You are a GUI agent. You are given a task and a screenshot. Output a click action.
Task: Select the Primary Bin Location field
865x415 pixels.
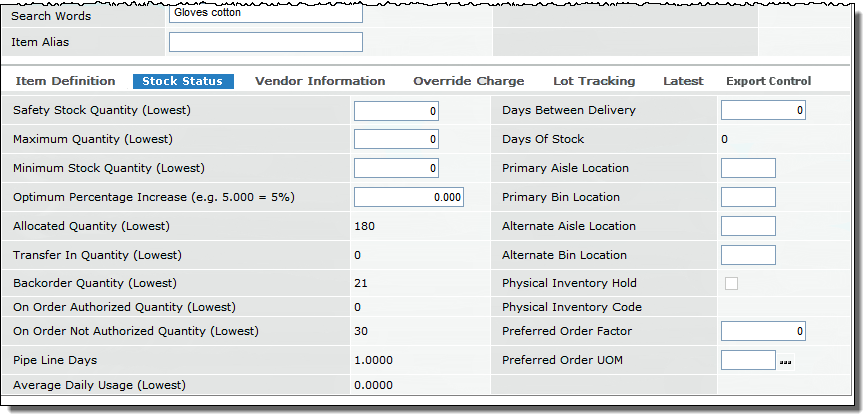coord(748,198)
